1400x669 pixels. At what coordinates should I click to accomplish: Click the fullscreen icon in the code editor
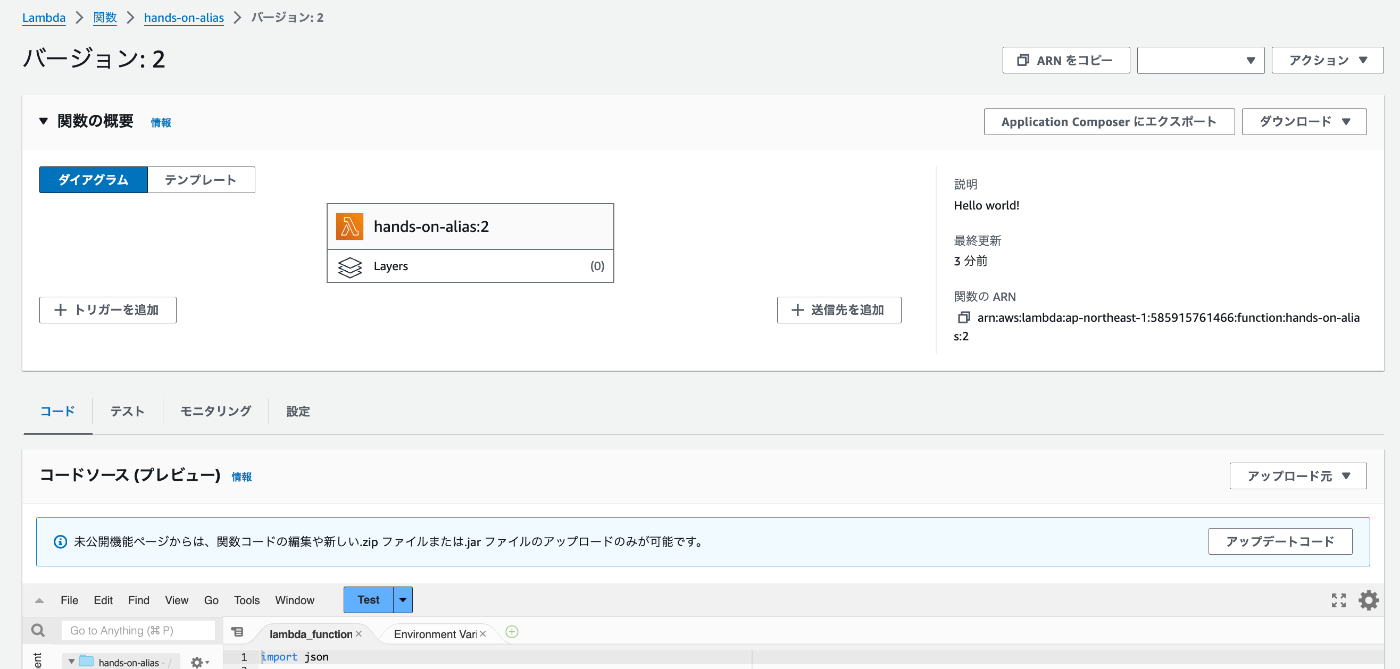click(1339, 600)
